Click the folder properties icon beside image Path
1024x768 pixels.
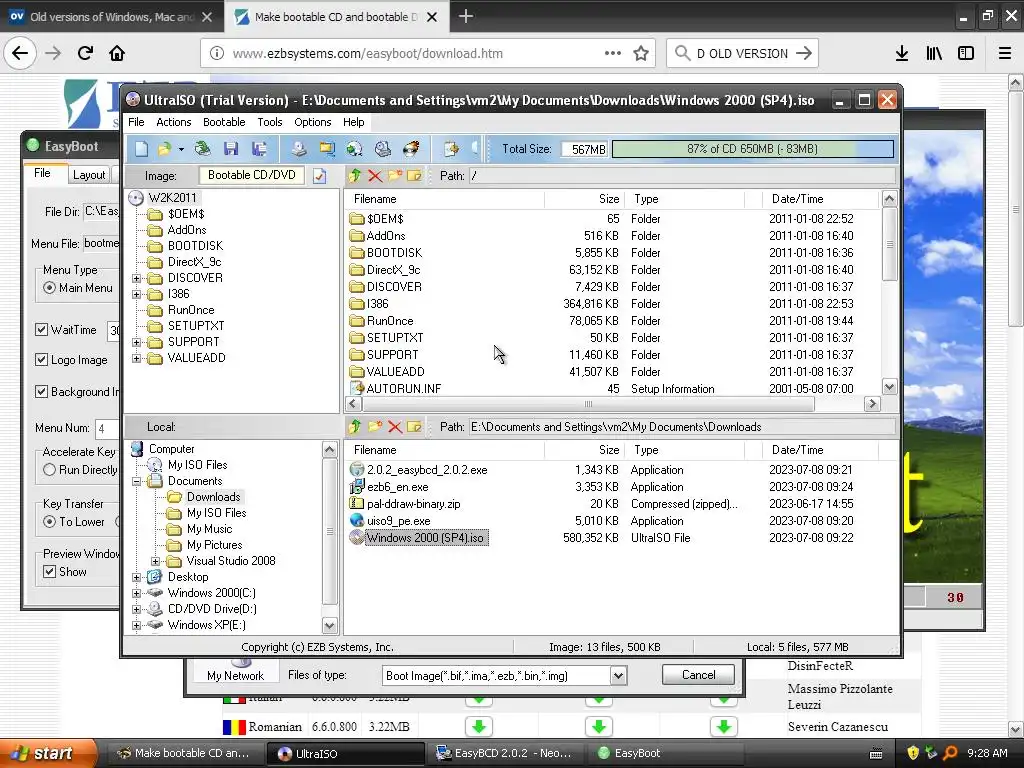(414, 175)
